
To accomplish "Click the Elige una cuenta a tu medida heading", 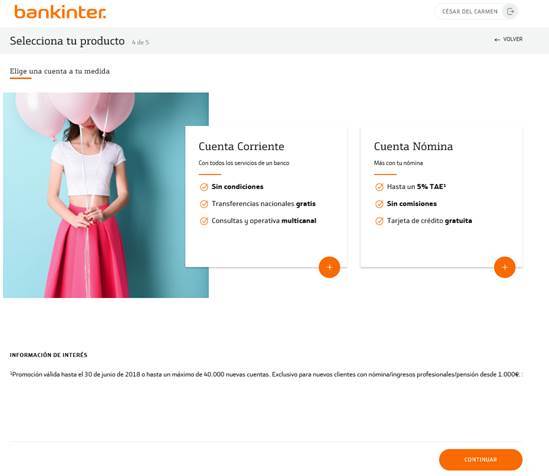I will pyautogui.click(x=60, y=71).
